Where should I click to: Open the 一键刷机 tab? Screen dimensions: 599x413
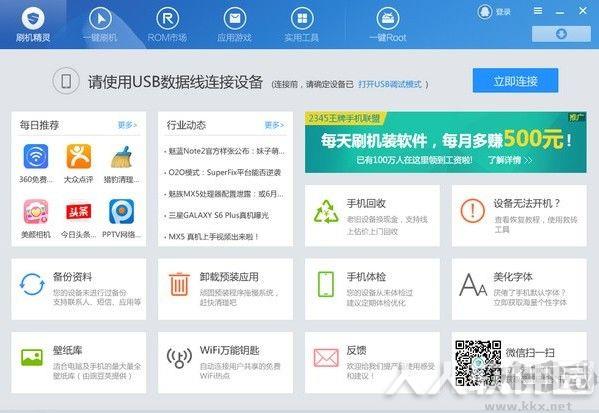point(100,24)
